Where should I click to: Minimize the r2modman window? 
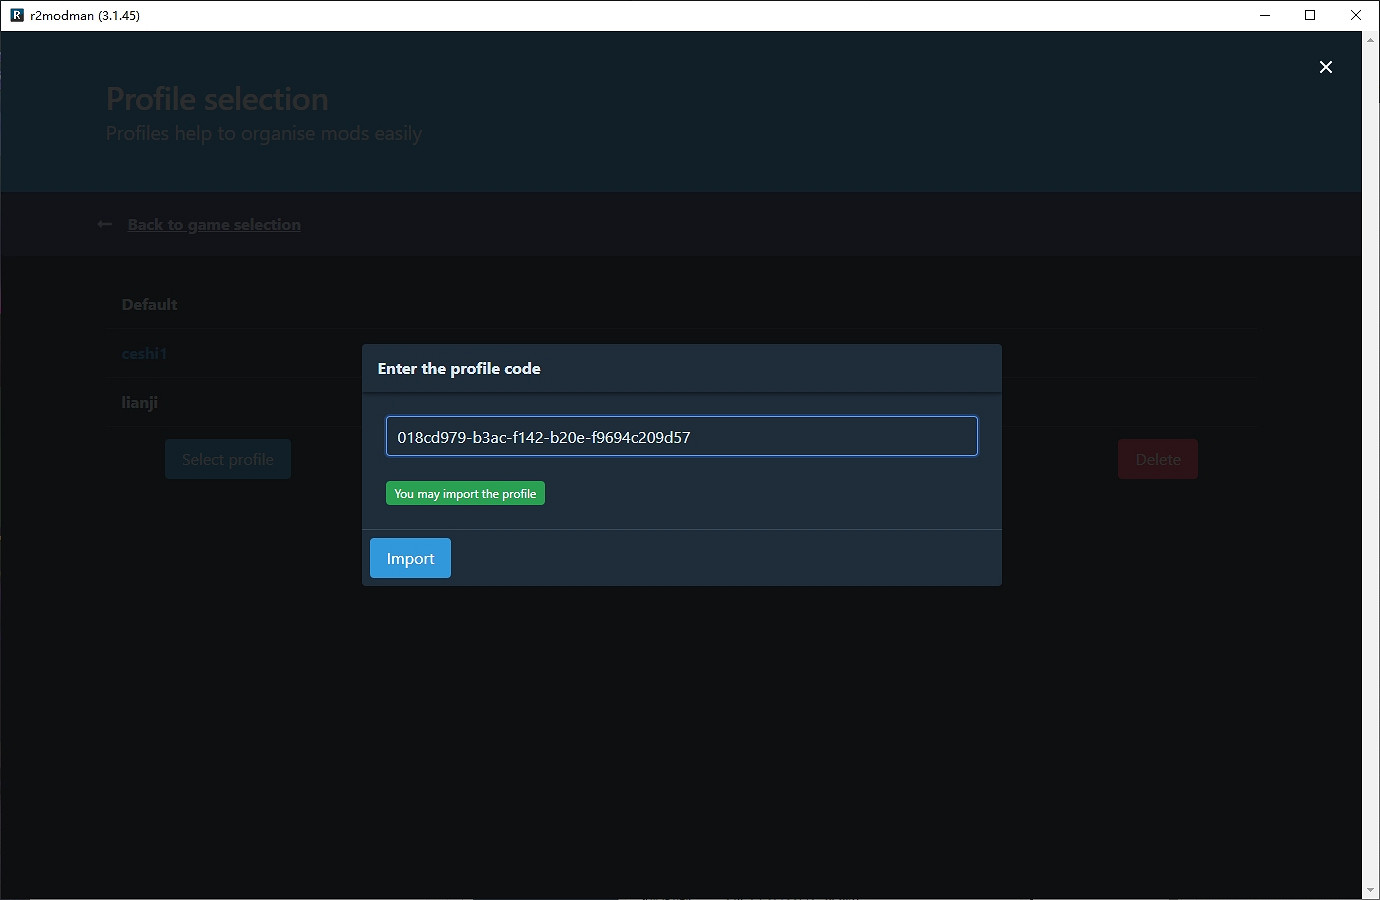click(x=1265, y=15)
